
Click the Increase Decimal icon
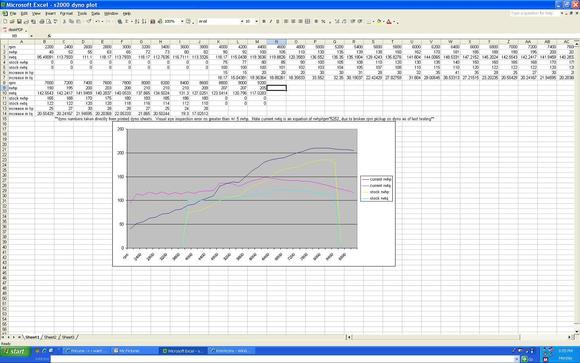coord(337,21)
